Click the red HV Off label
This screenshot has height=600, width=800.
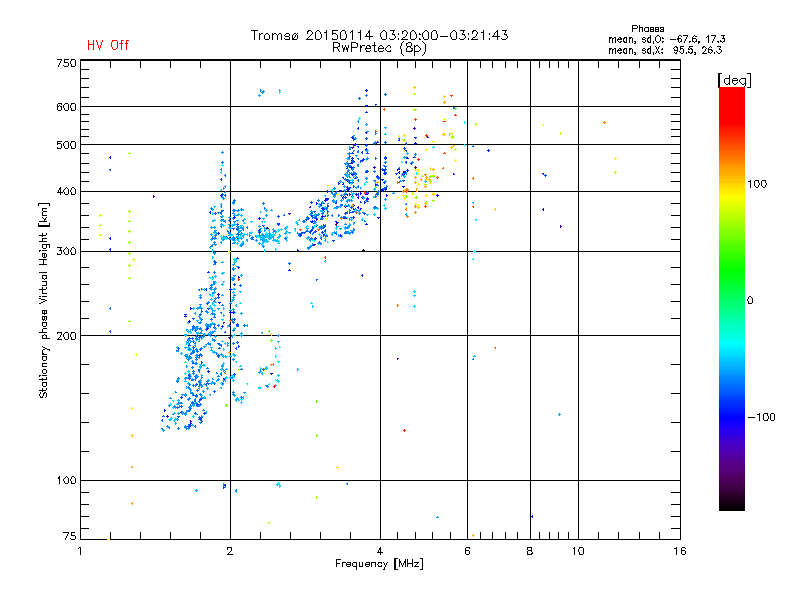(108, 45)
